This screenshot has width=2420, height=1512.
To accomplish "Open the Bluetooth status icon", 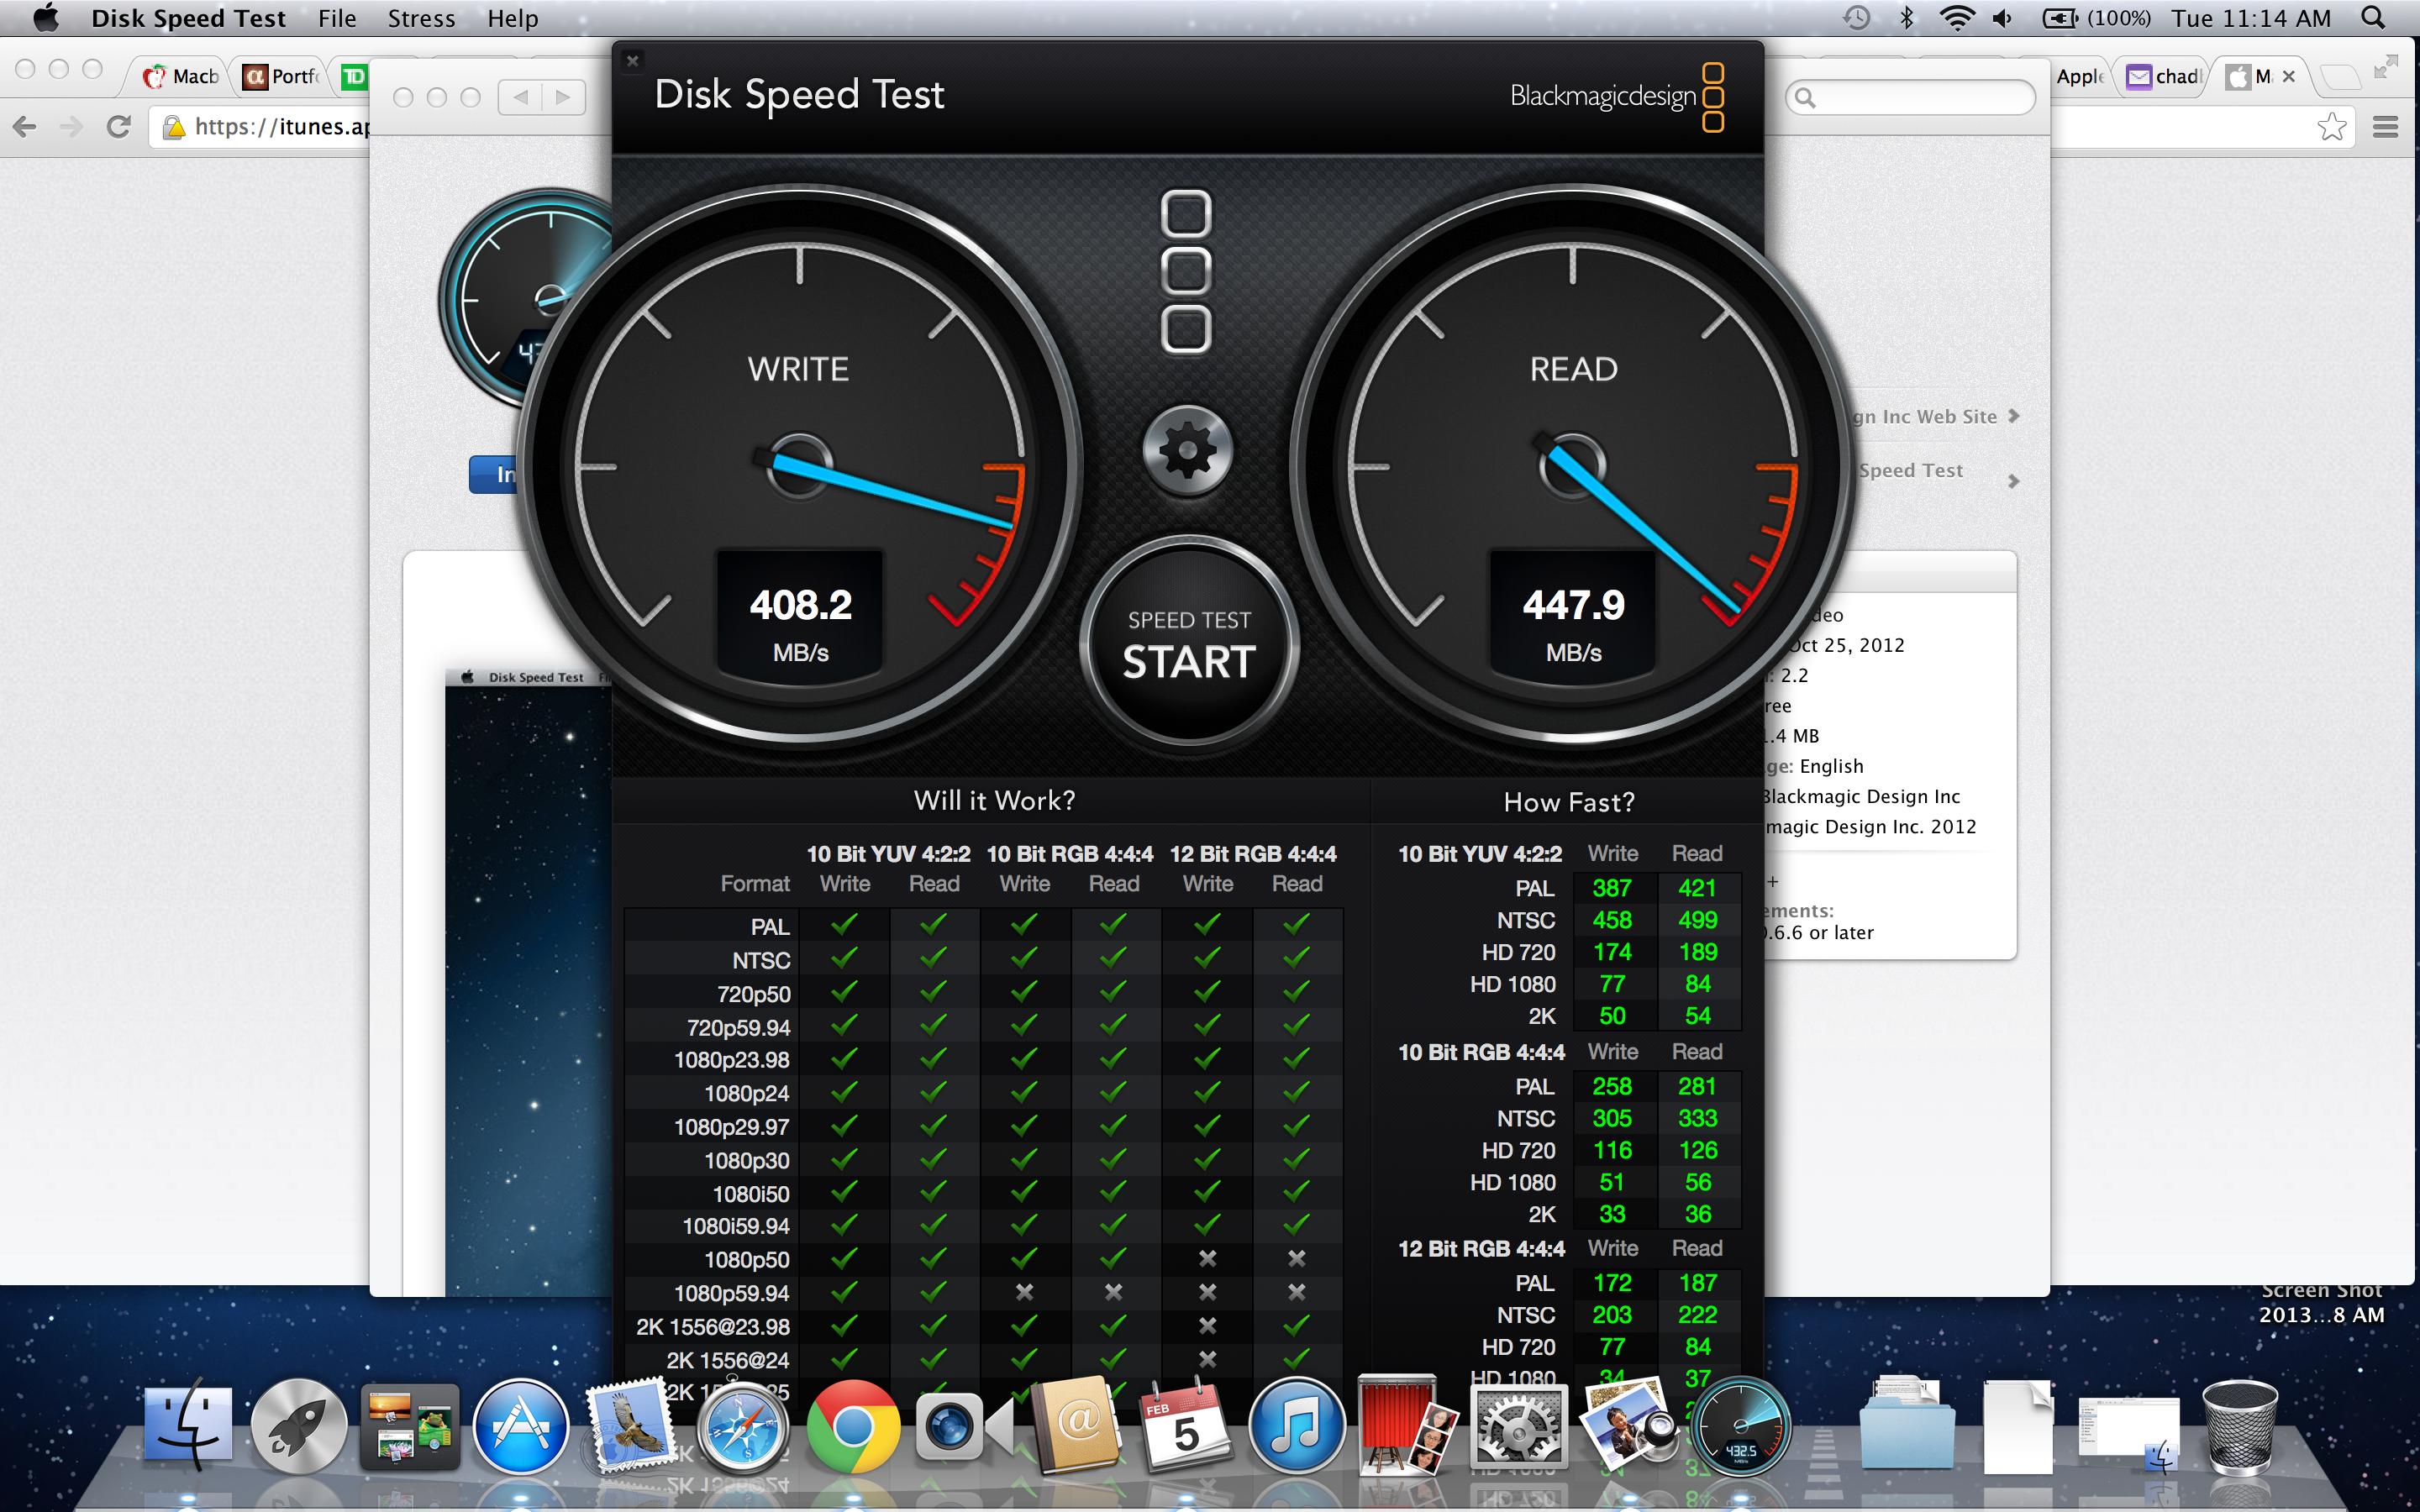I will (1906, 18).
